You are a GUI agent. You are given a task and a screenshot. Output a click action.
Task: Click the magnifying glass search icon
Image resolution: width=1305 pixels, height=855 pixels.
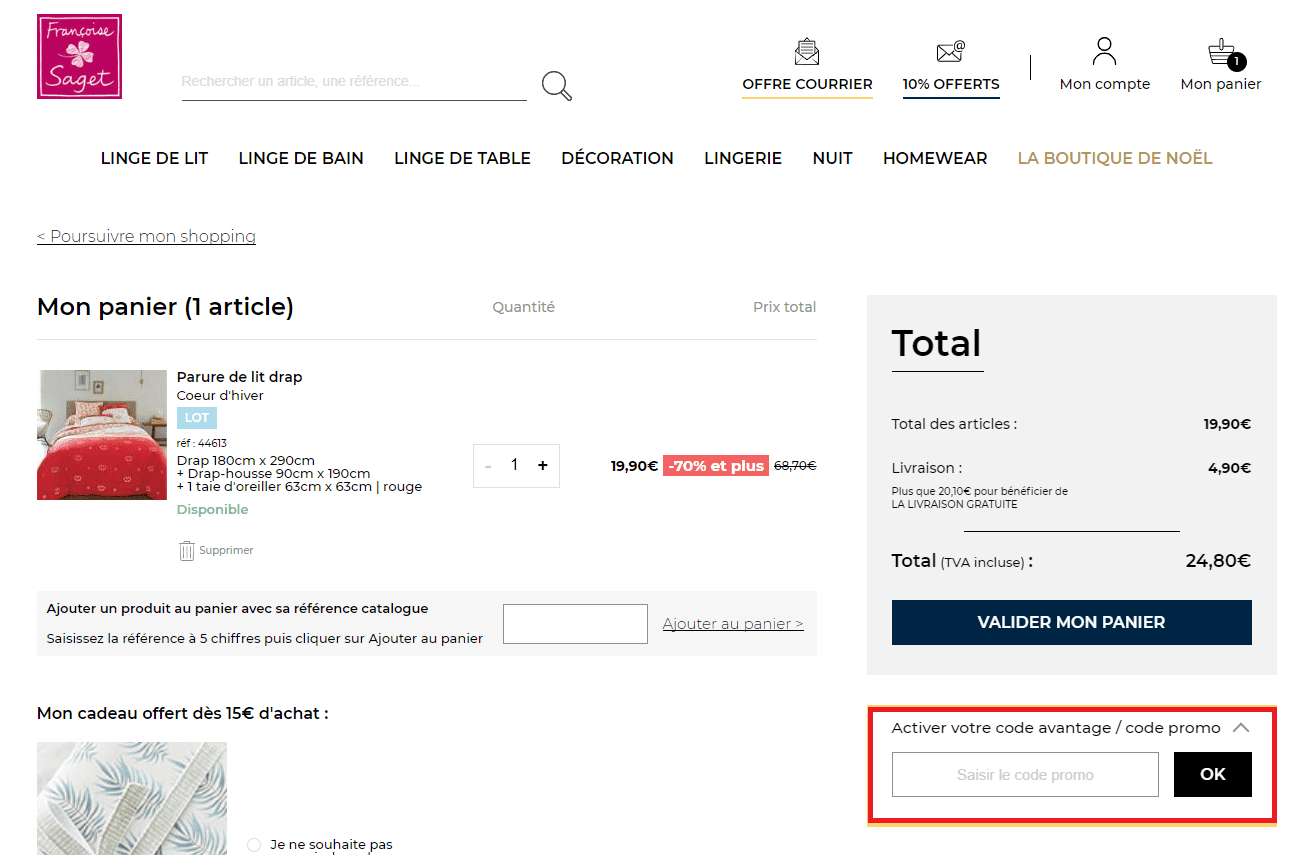pyautogui.click(x=556, y=86)
